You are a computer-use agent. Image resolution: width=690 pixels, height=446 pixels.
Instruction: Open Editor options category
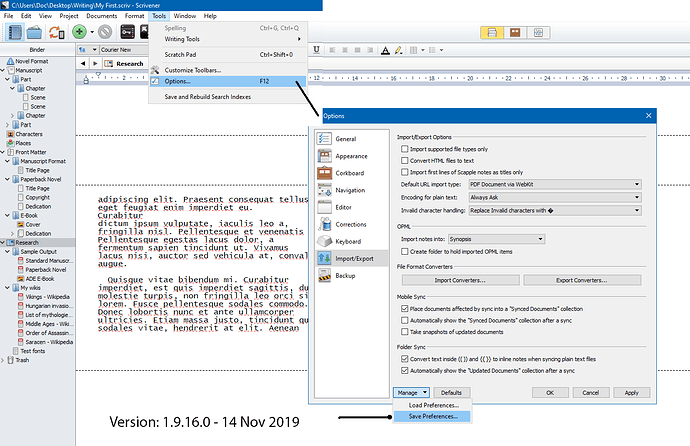[x=352, y=207]
